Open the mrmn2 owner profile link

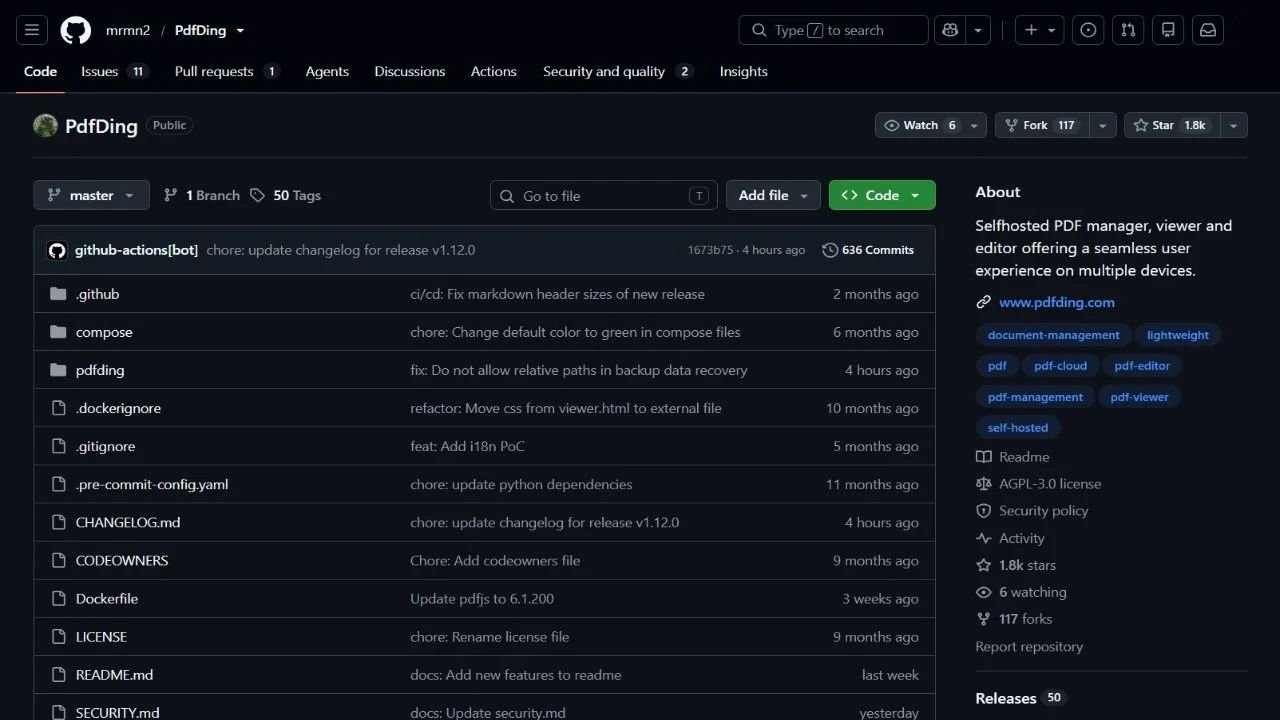pos(128,31)
